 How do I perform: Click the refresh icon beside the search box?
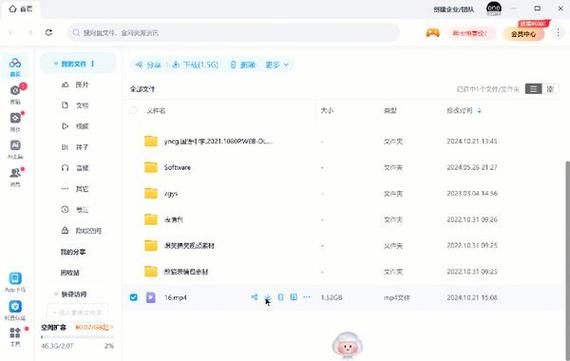coord(49,32)
